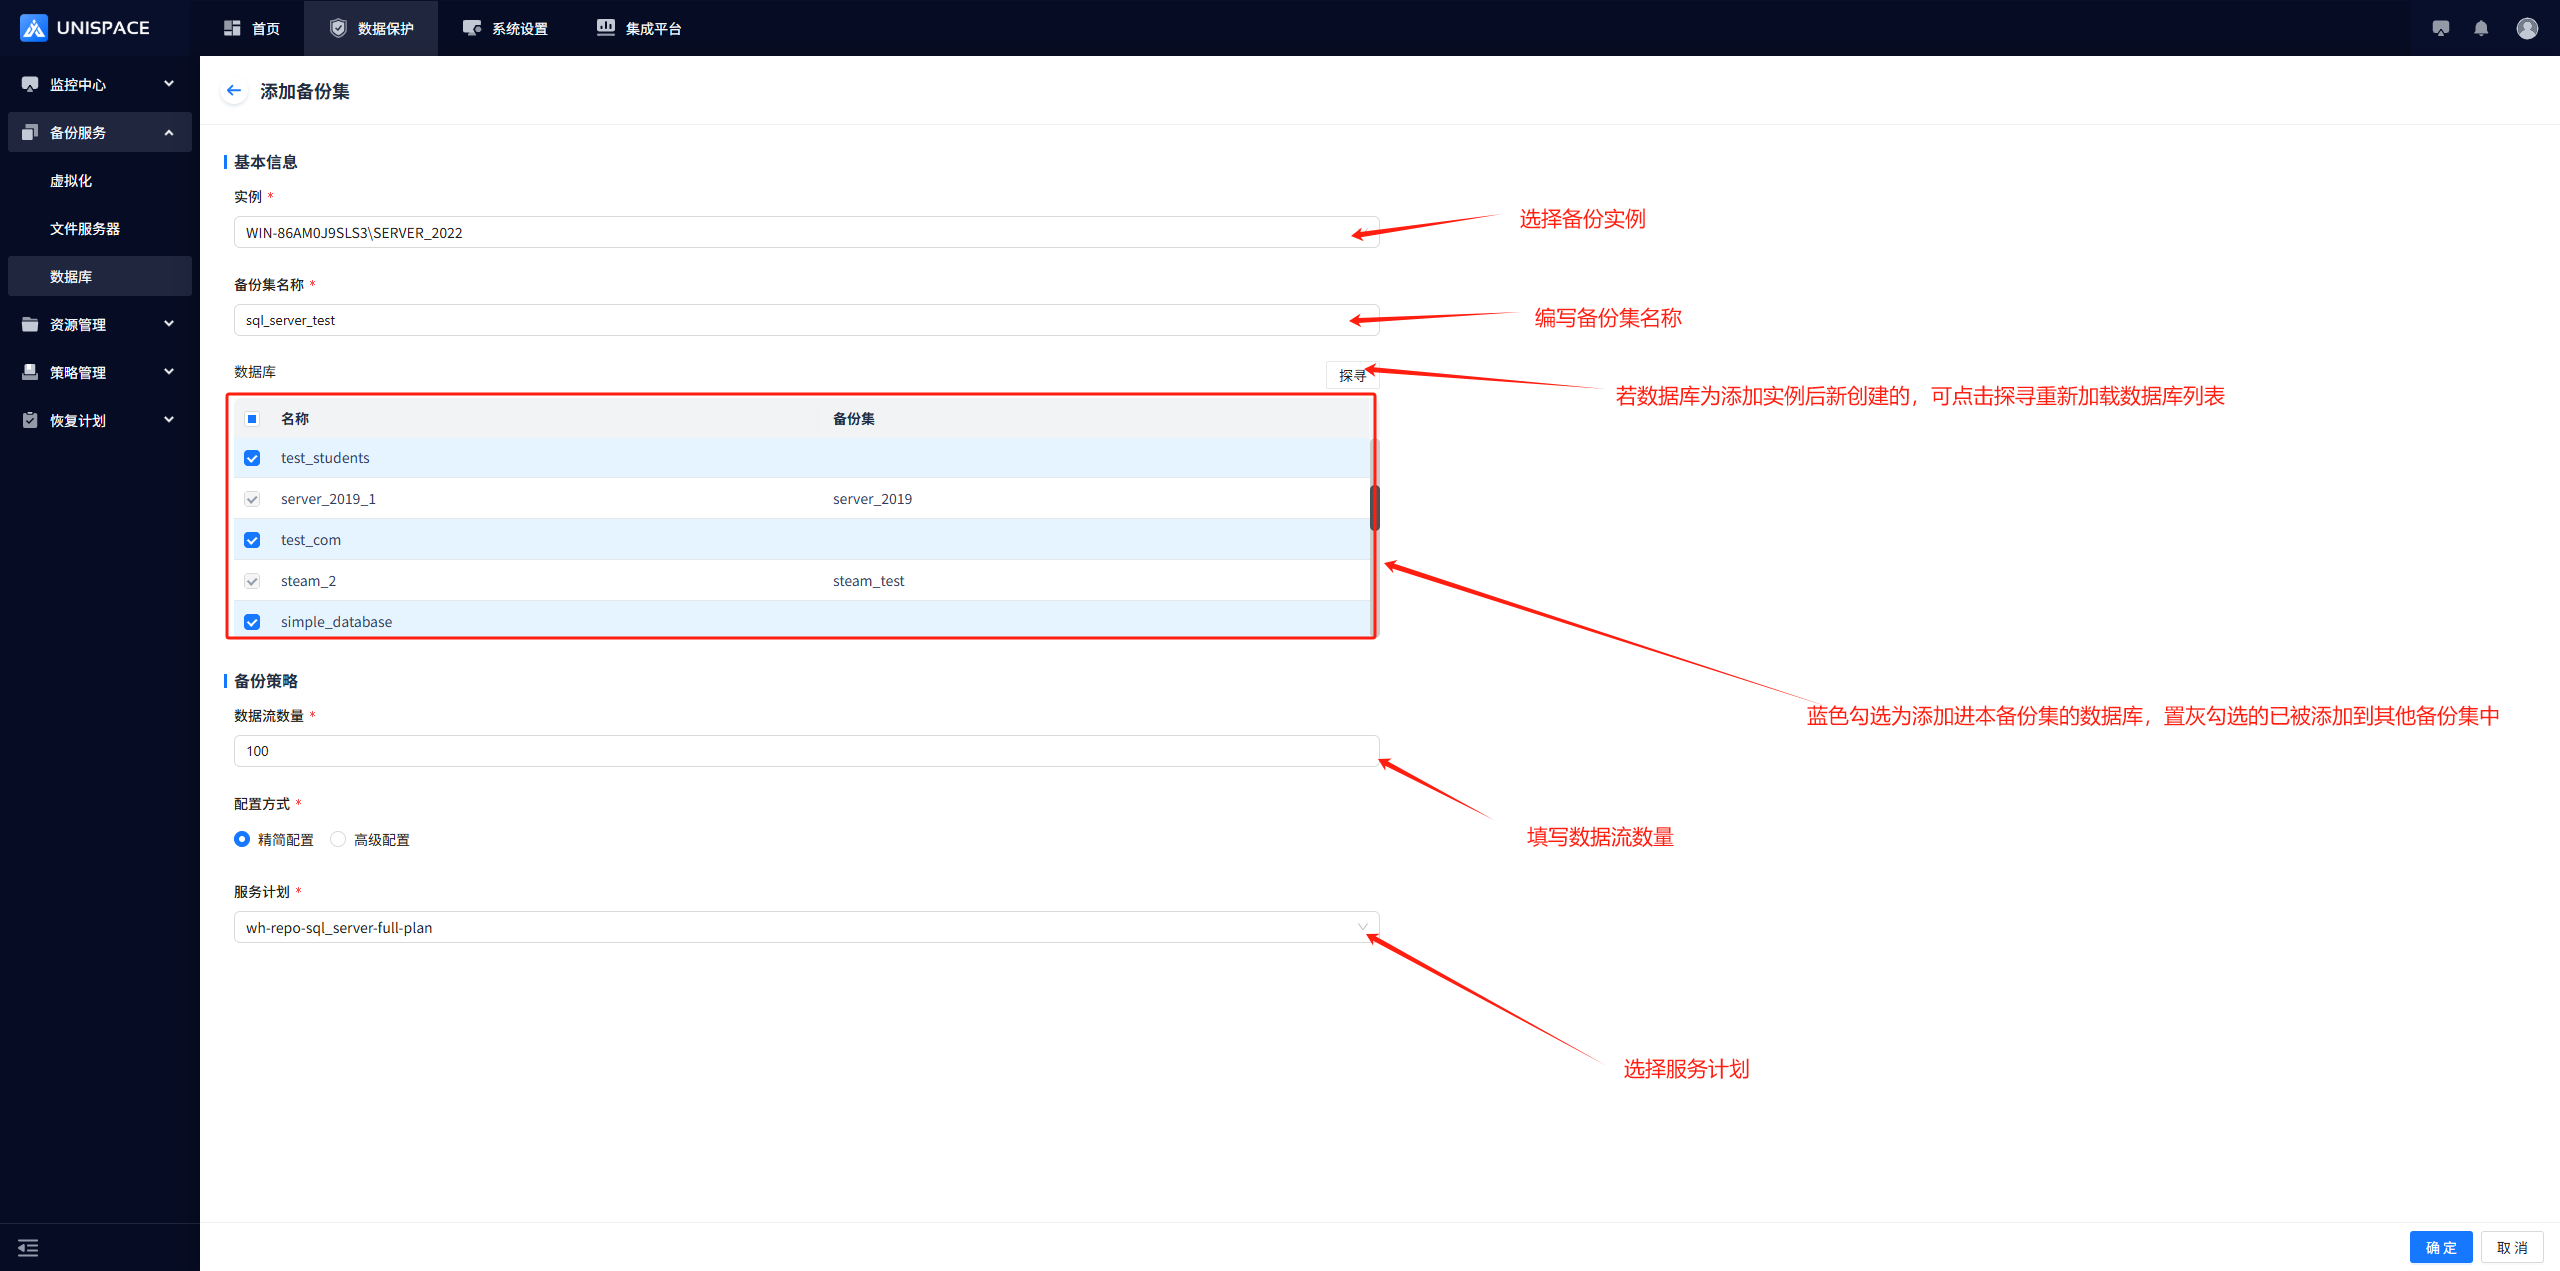Click the 备份集名称 input field
Image resolution: width=2560 pixels, height=1271 pixels.
click(x=805, y=320)
